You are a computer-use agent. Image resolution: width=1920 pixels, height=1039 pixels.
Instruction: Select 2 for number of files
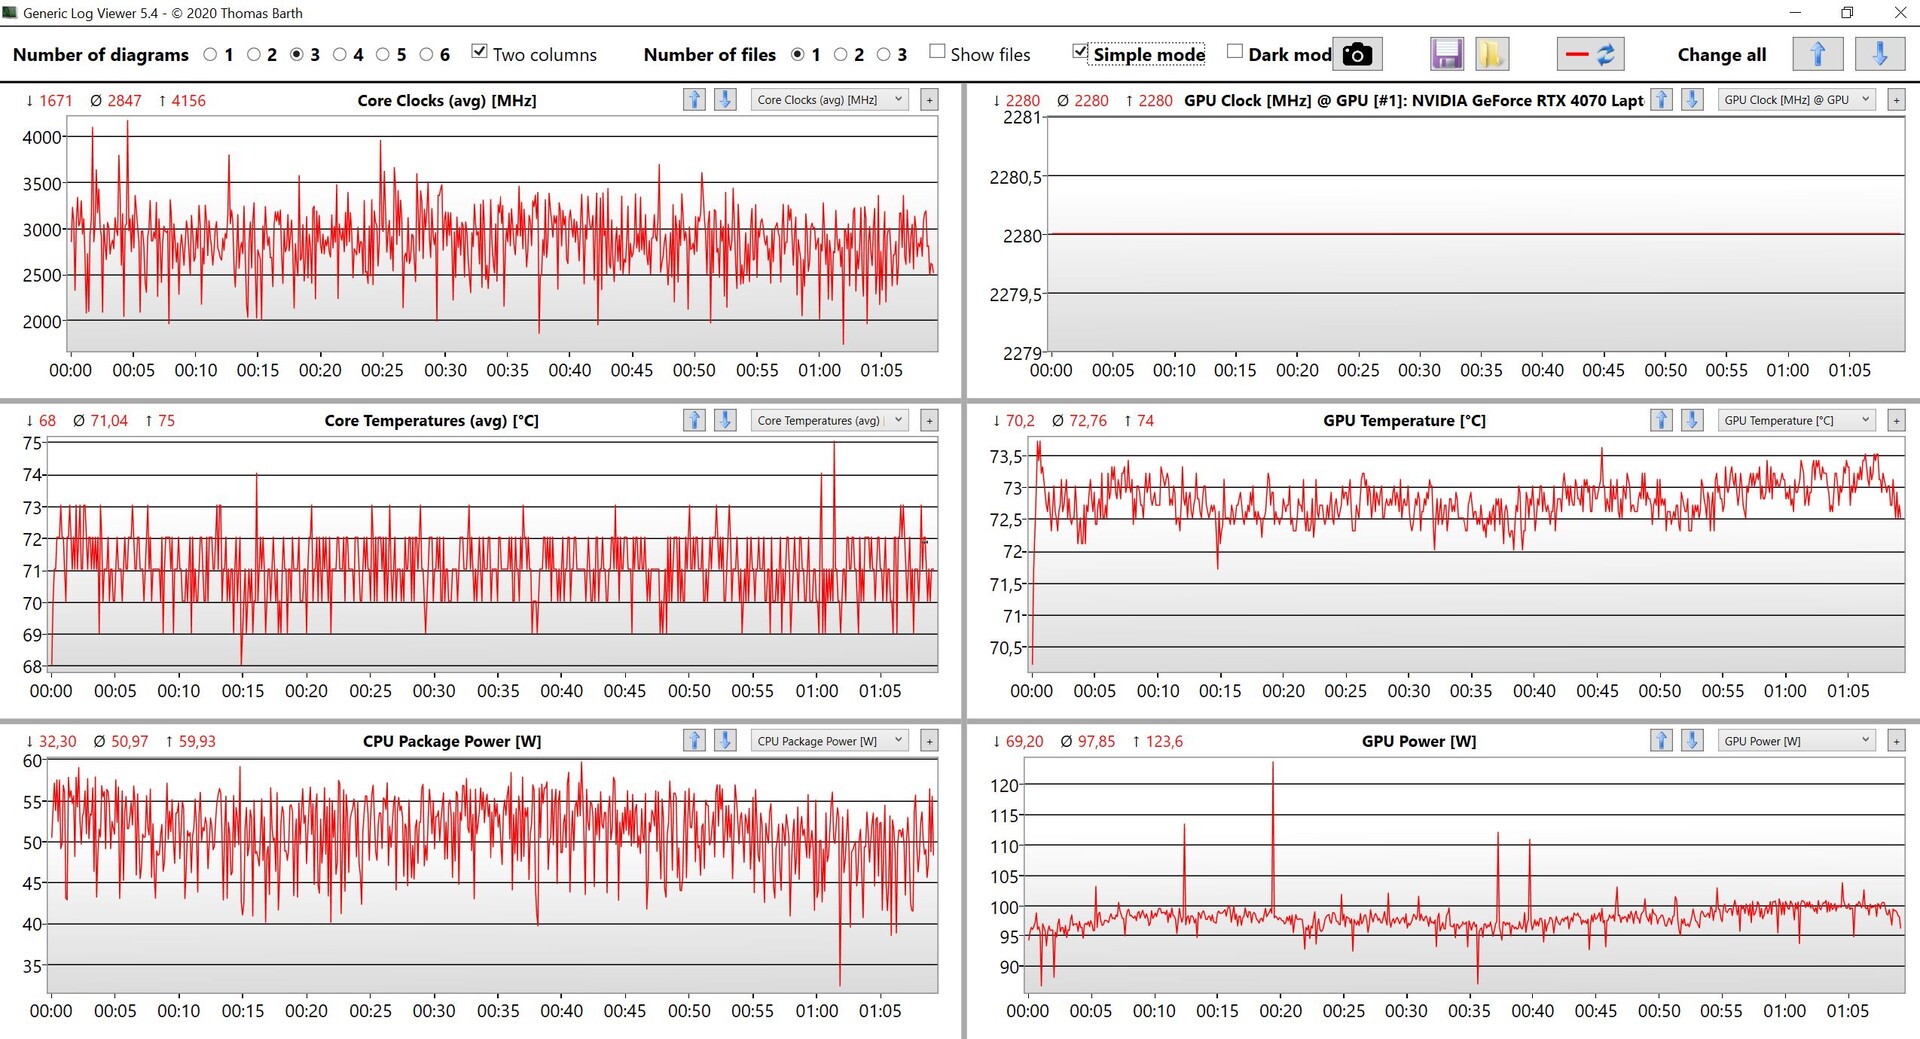841,55
